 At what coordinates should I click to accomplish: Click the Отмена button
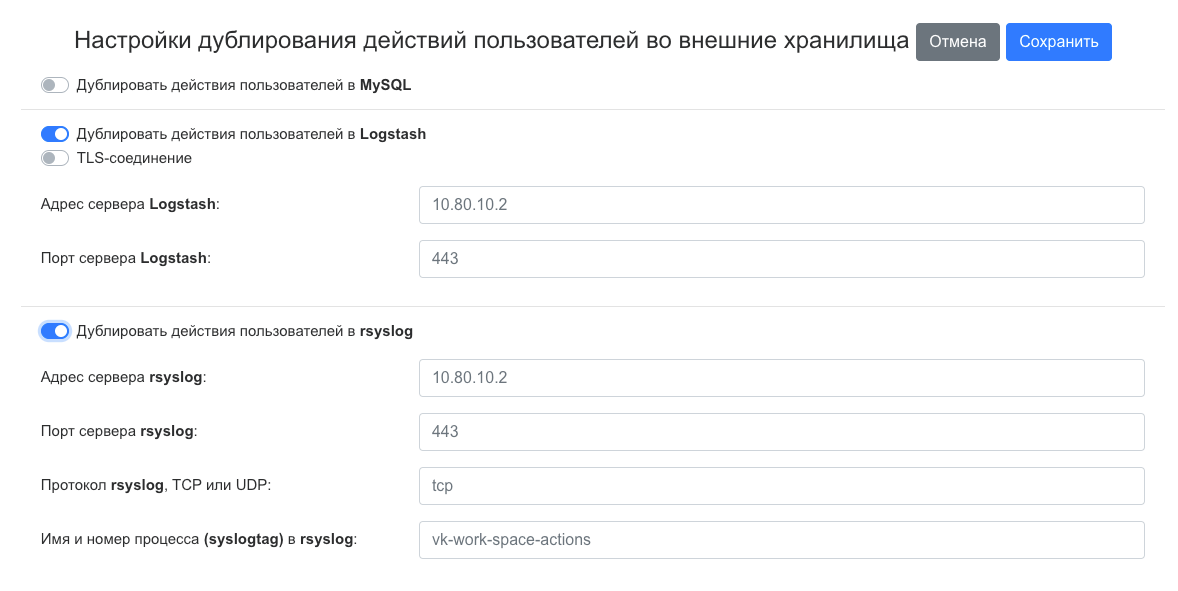click(x=957, y=42)
